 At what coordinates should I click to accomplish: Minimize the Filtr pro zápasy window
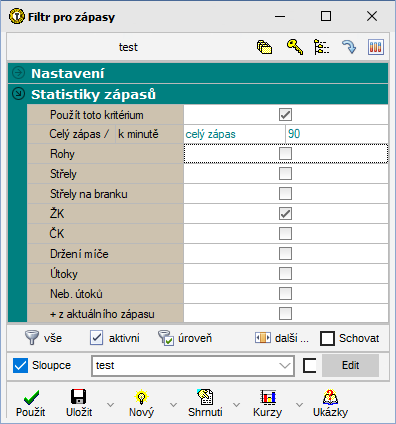(x=280, y=16)
